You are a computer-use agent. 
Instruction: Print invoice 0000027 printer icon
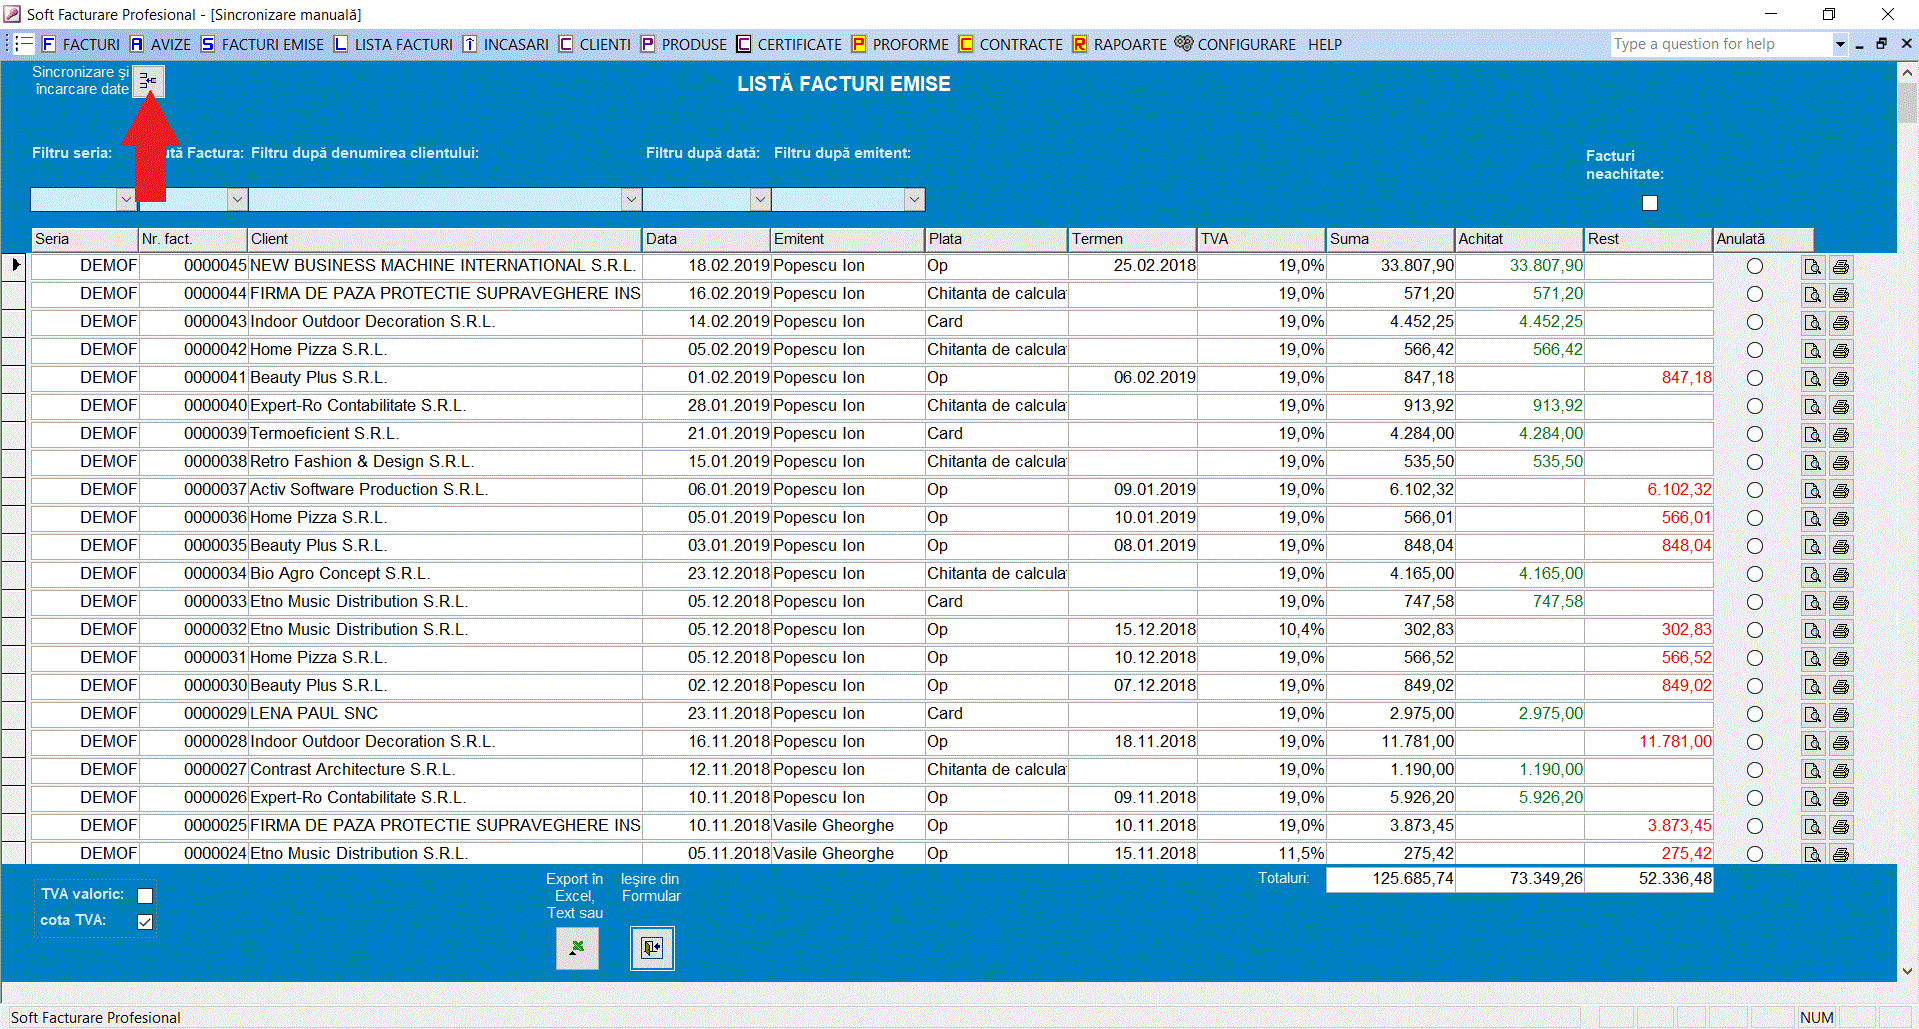(1840, 771)
